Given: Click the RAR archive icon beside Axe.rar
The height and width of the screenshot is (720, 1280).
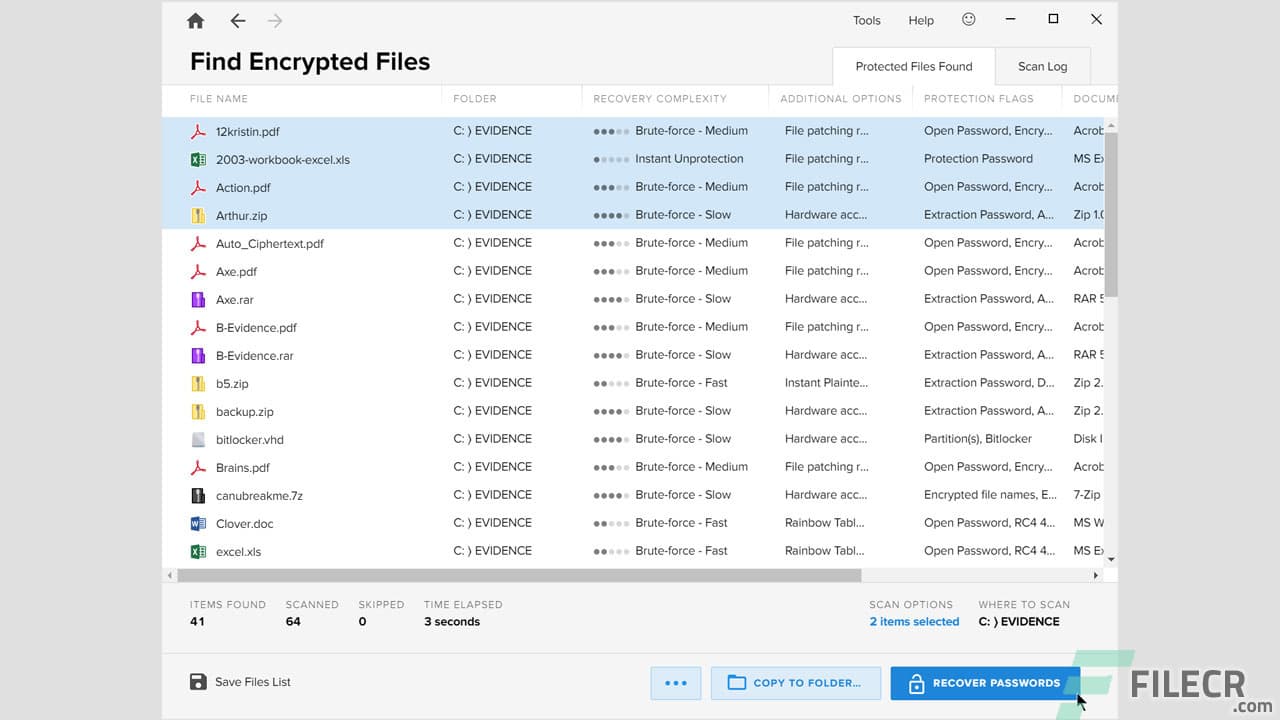Looking at the screenshot, I should (x=200, y=299).
